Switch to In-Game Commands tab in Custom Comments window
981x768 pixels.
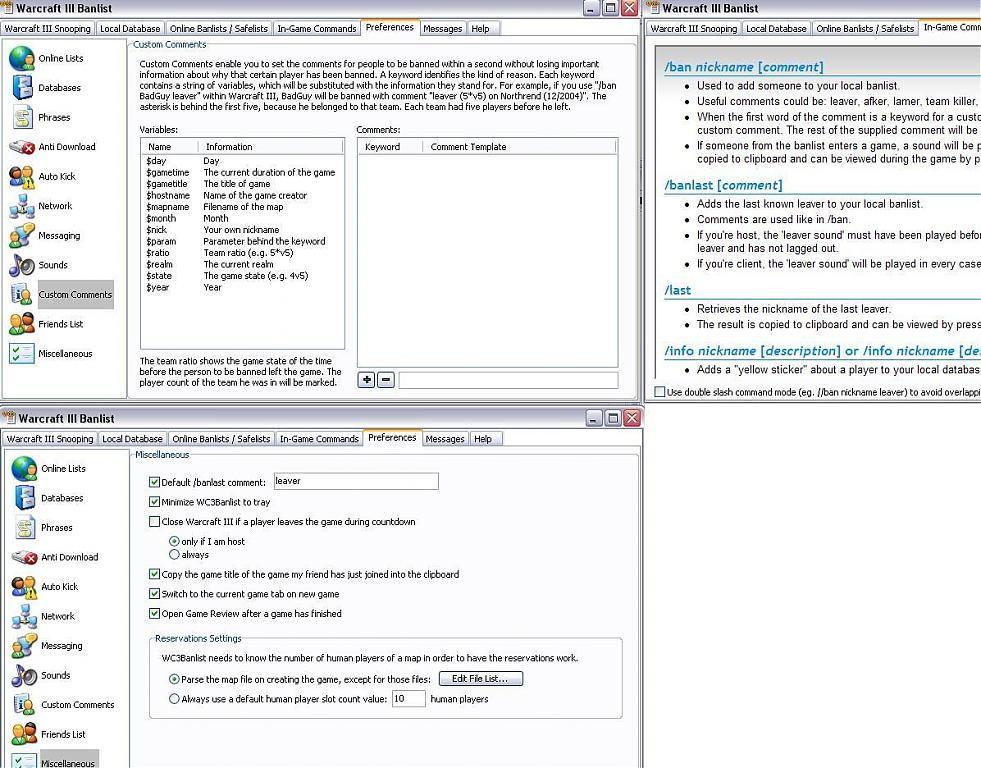point(317,29)
